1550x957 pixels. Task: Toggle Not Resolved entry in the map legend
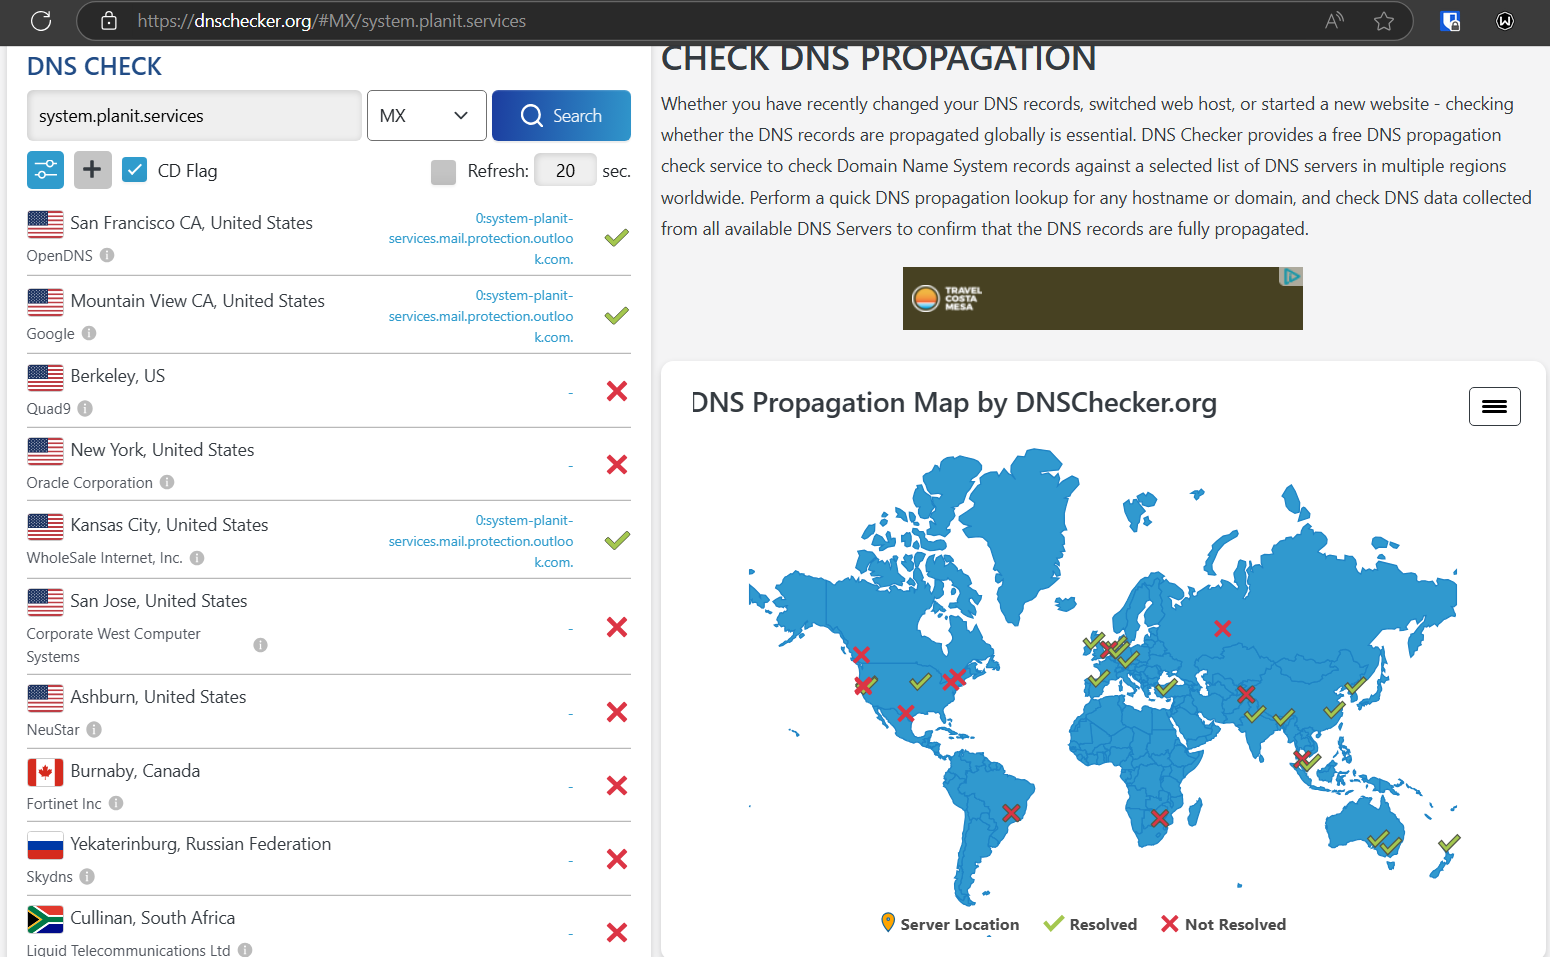(1223, 924)
